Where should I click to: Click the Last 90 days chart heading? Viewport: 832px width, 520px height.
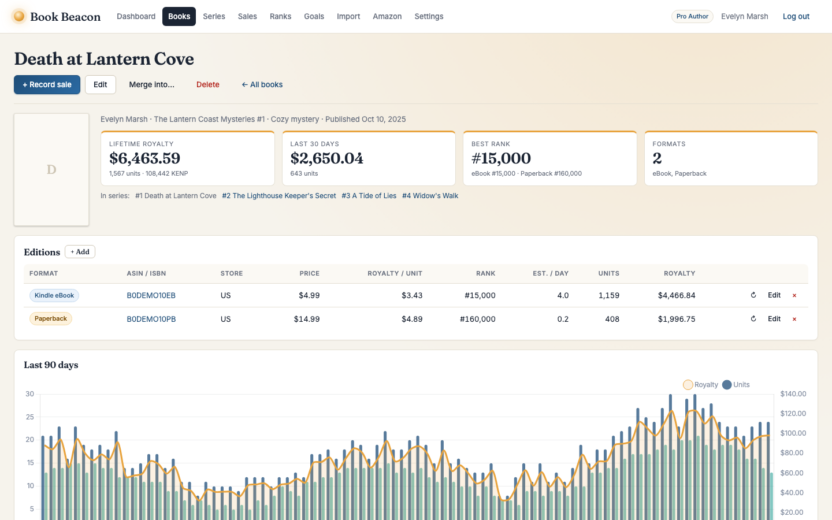(x=51, y=365)
